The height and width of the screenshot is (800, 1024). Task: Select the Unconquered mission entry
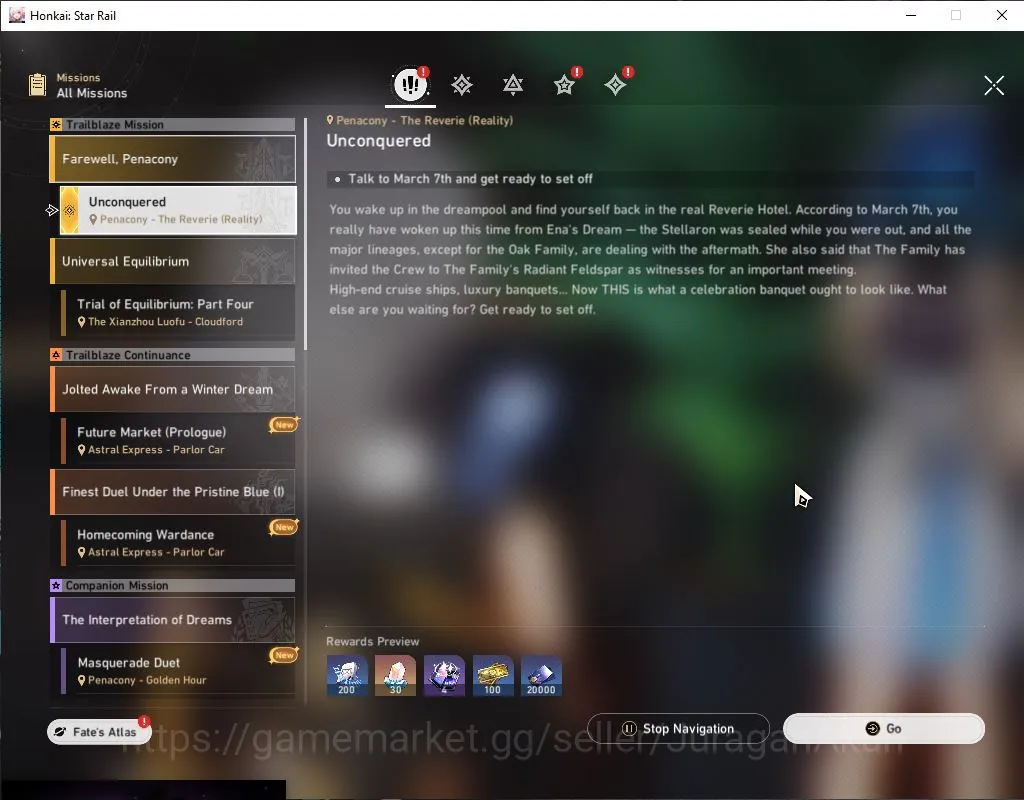(x=178, y=210)
